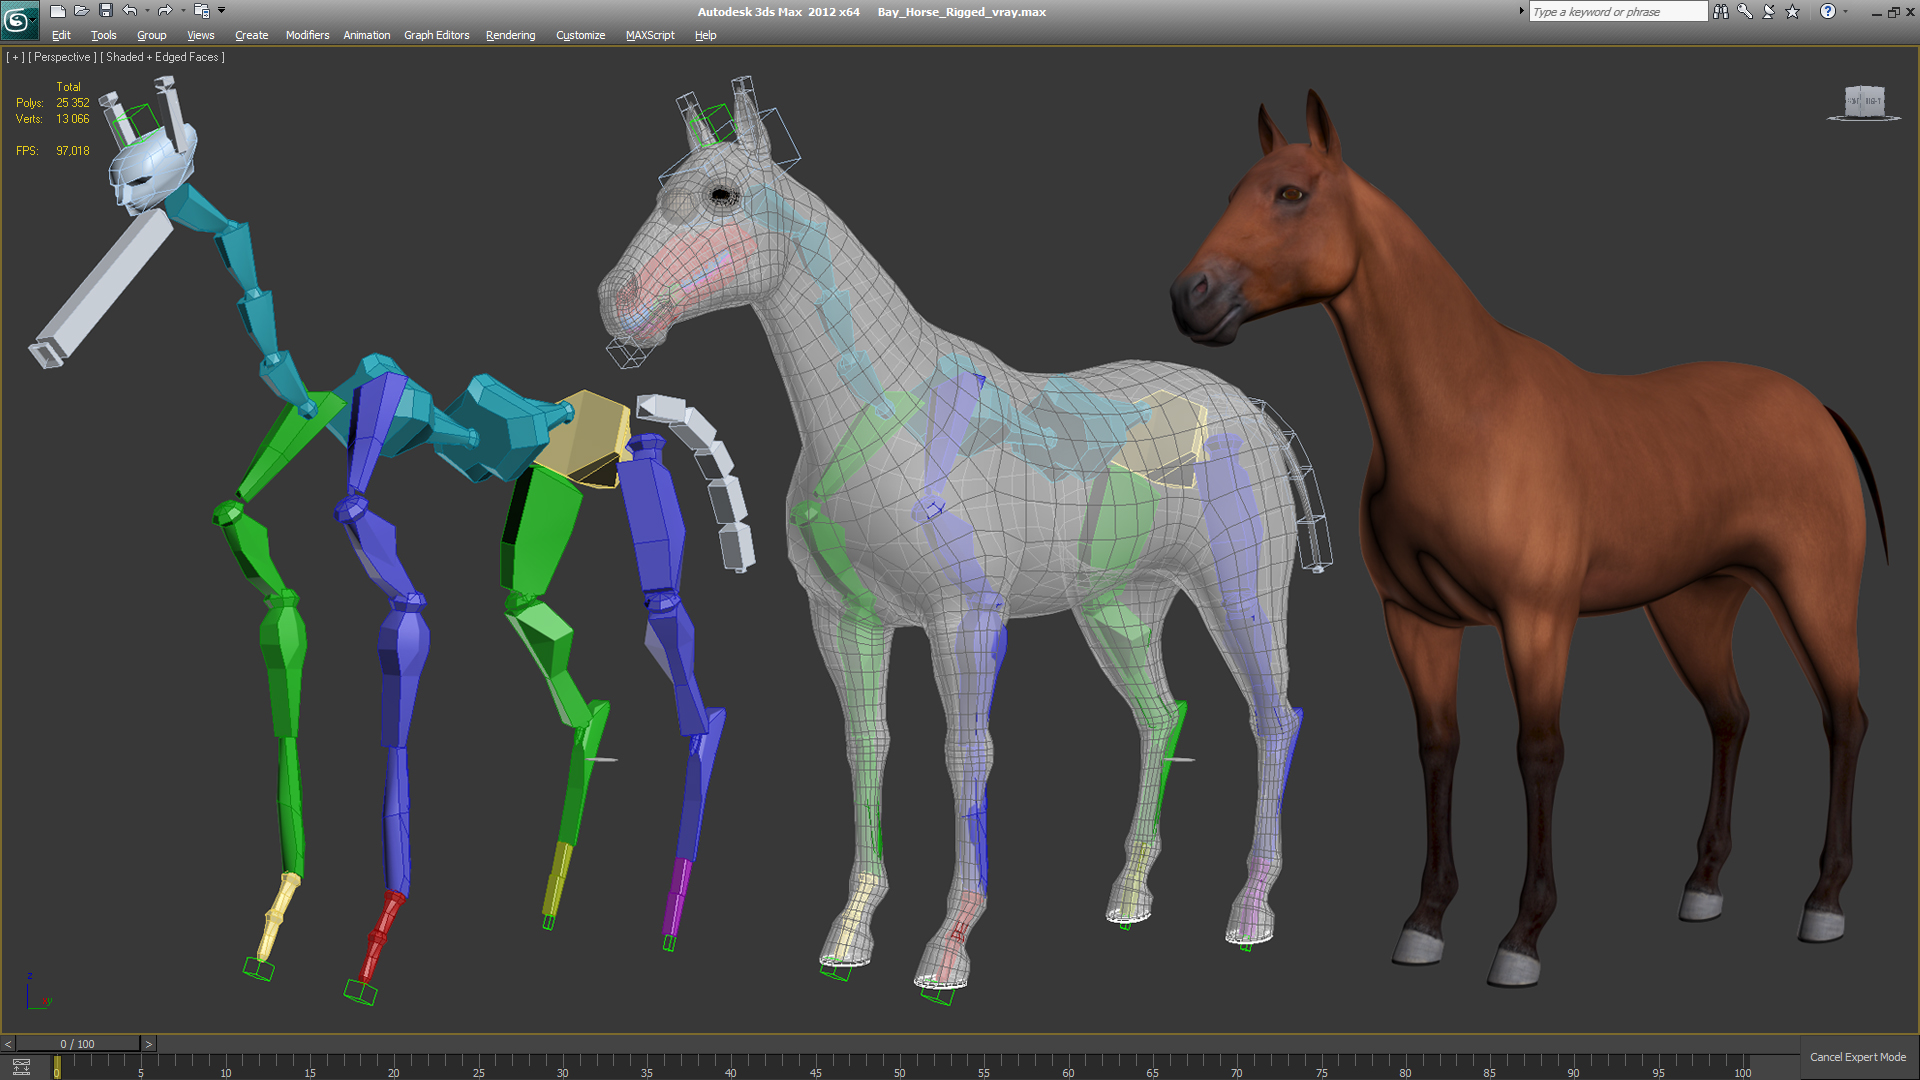
Task: Open the Modifiers menu
Action: point(308,35)
